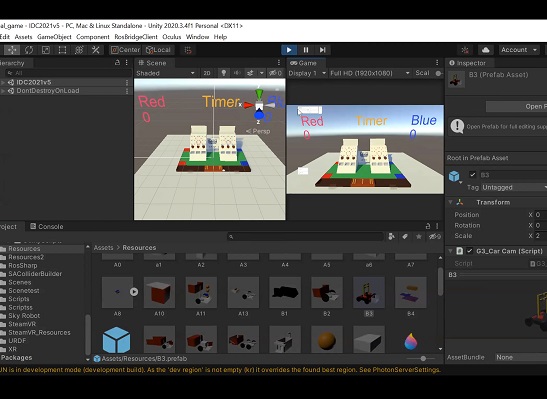547x399 pixels.
Task: Open the Account dropdown
Action: point(519,50)
